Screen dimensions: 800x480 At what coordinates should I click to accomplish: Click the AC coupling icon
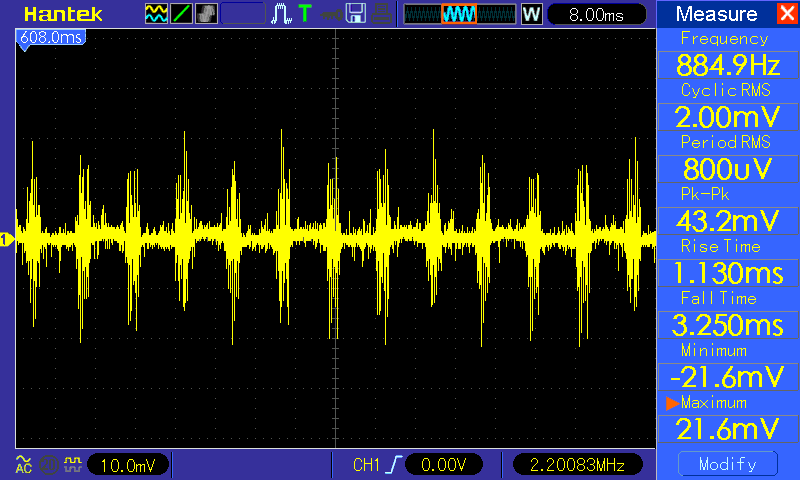pos(23,464)
